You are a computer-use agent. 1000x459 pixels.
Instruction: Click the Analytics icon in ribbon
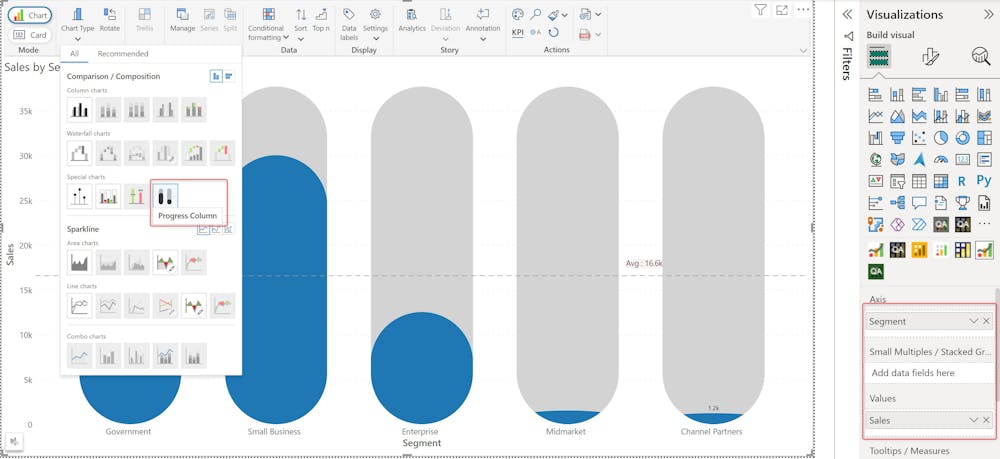[x=411, y=20]
